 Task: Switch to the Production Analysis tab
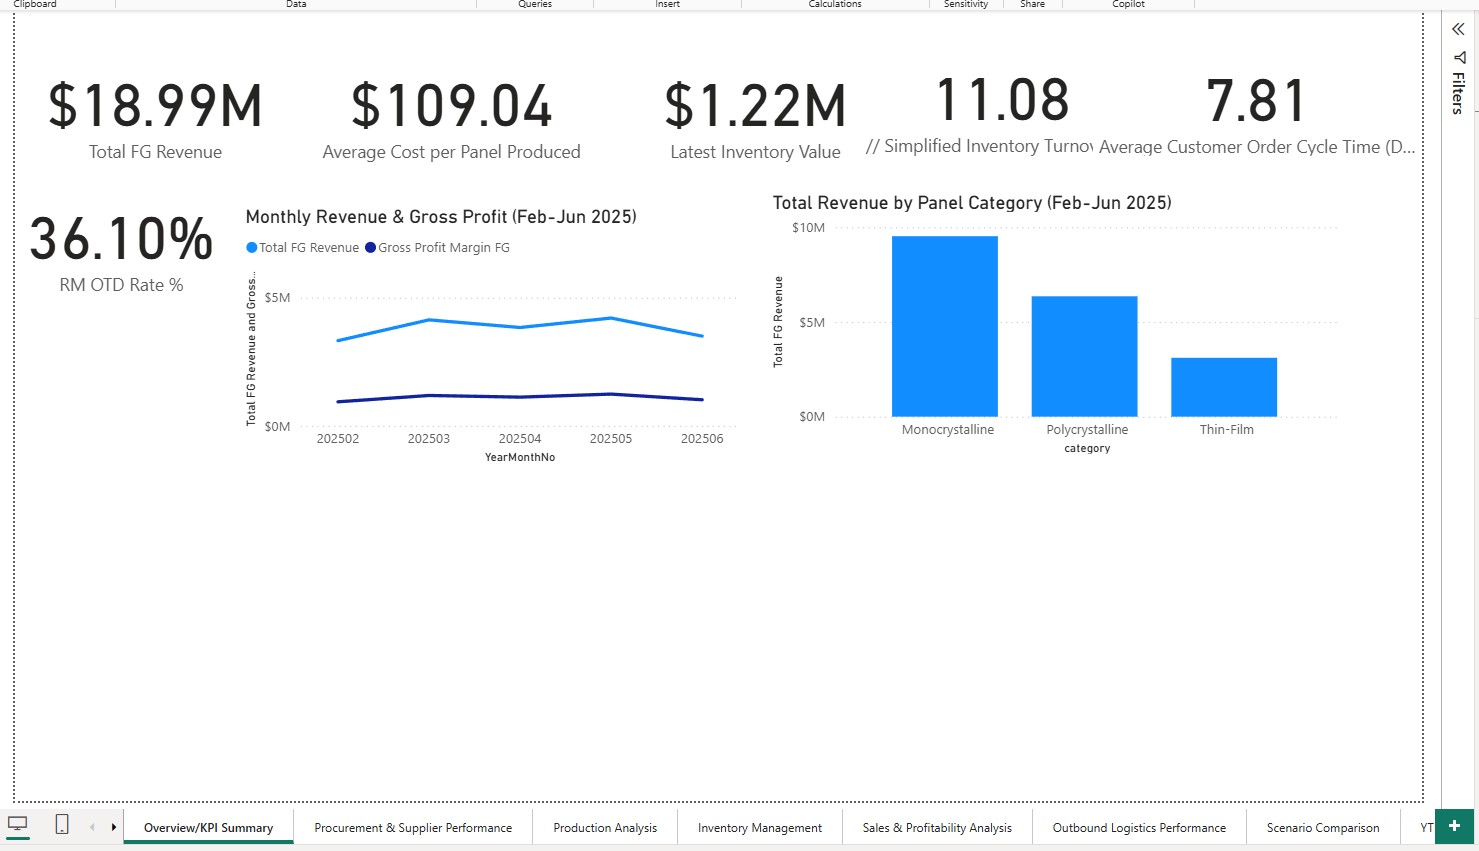coord(604,827)
